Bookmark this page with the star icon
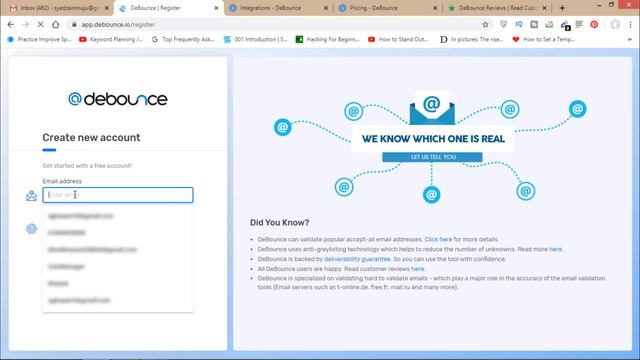 point(485,24)
